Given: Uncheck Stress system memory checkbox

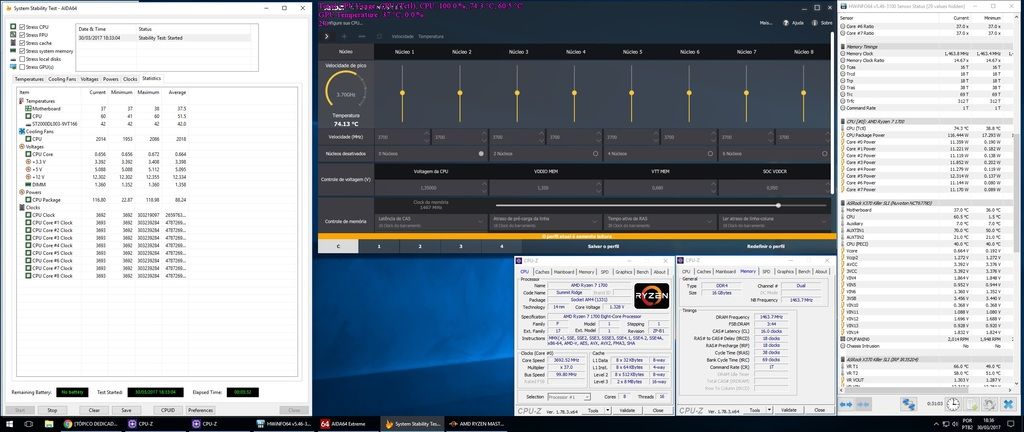Looking at the screenshot, I should [22, 51].
